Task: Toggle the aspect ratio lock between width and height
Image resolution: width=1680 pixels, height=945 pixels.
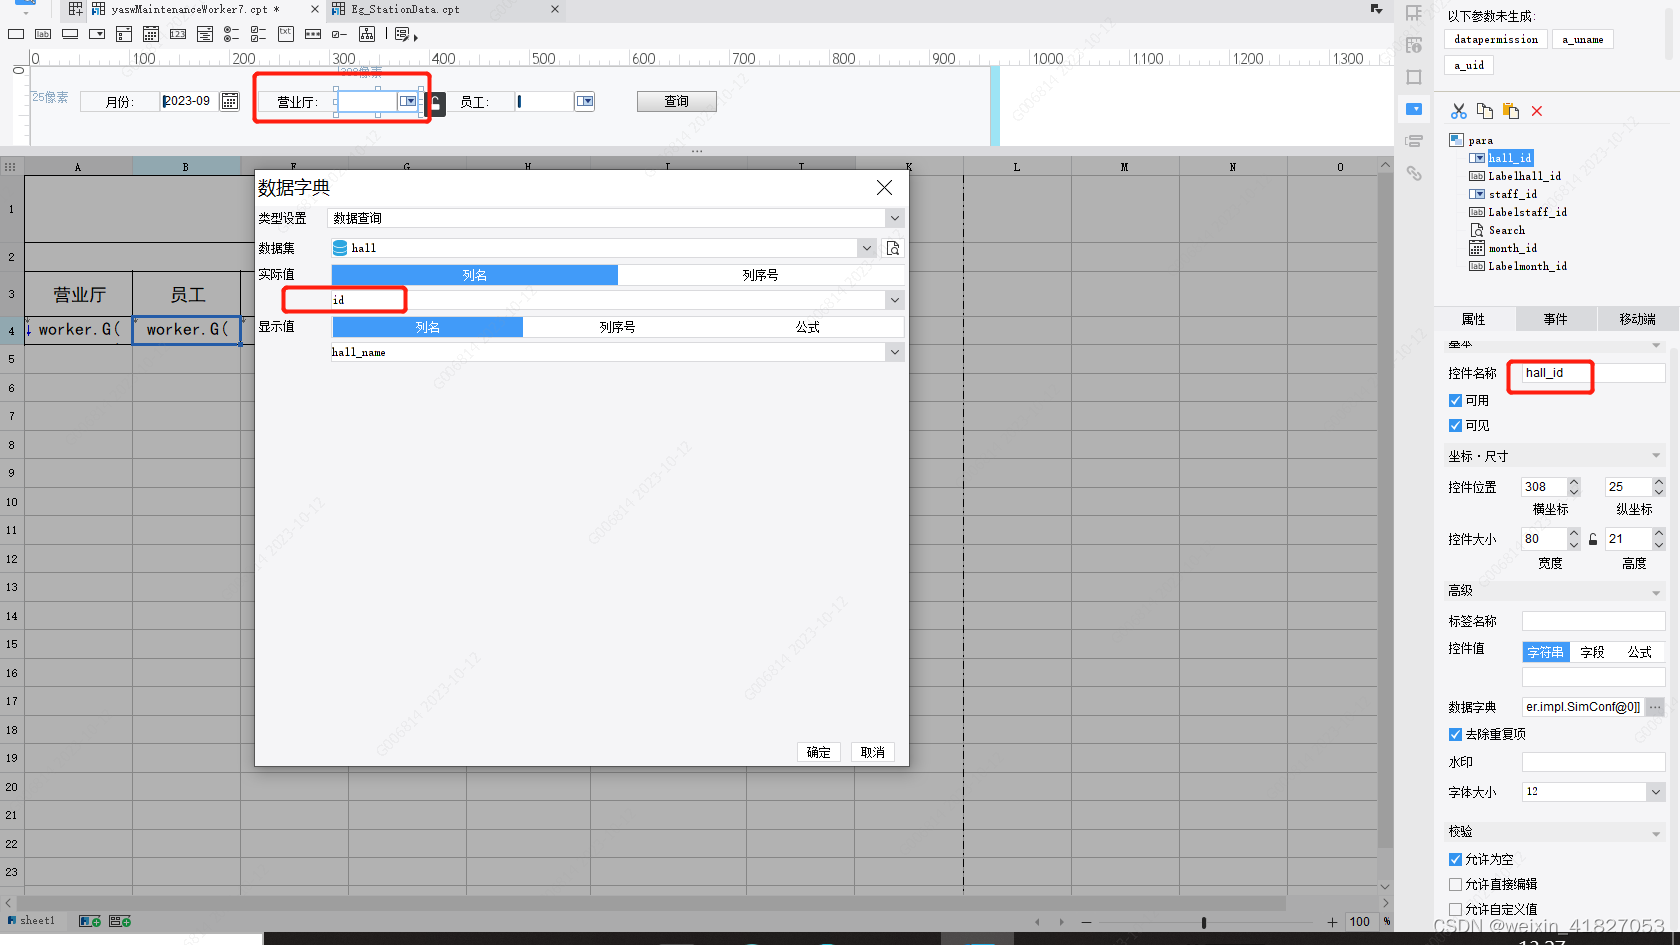Action: point(1593,539)
